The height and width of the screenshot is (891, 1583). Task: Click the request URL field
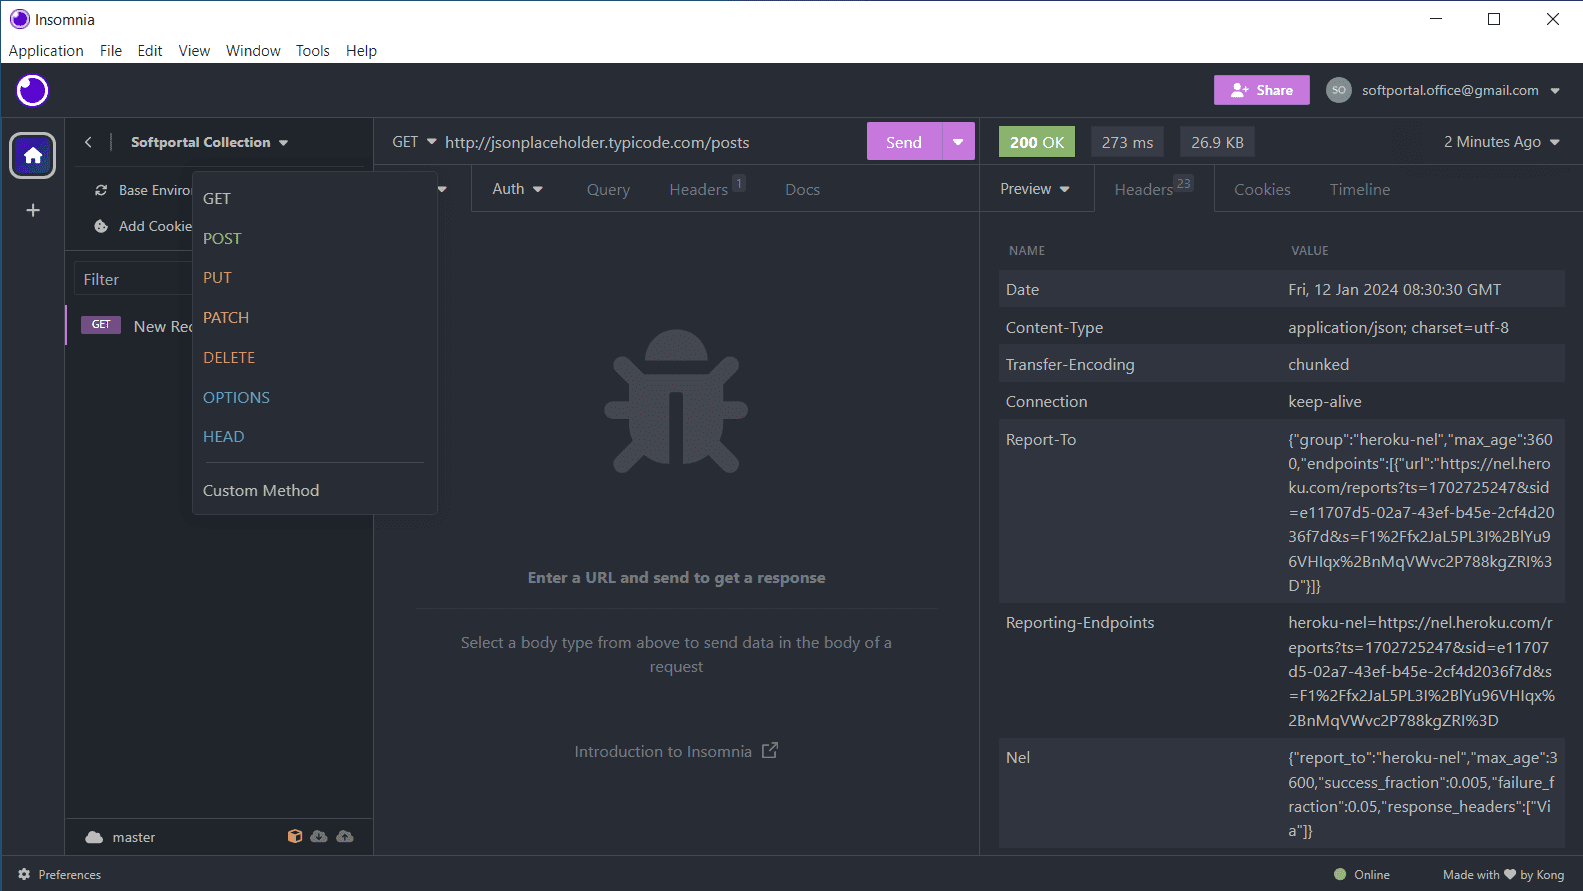click(650, 142)
